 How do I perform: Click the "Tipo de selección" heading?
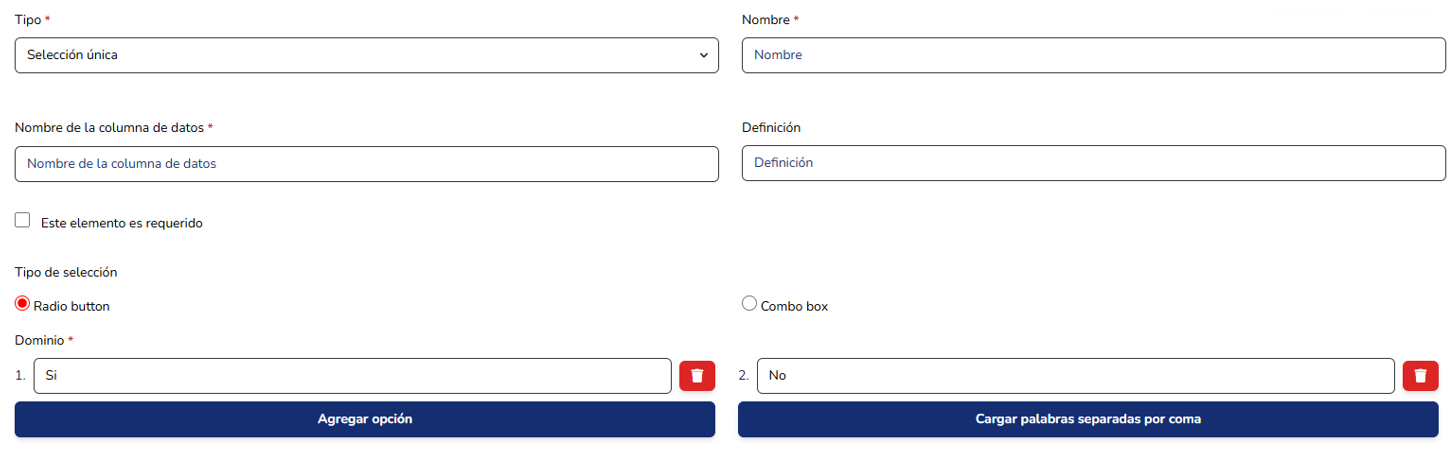(x=66, y=273)
